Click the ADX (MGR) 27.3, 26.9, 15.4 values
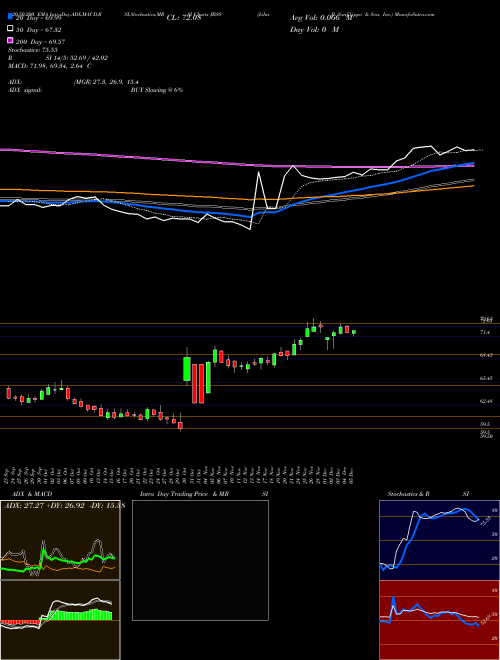 [x=106, y=82]
